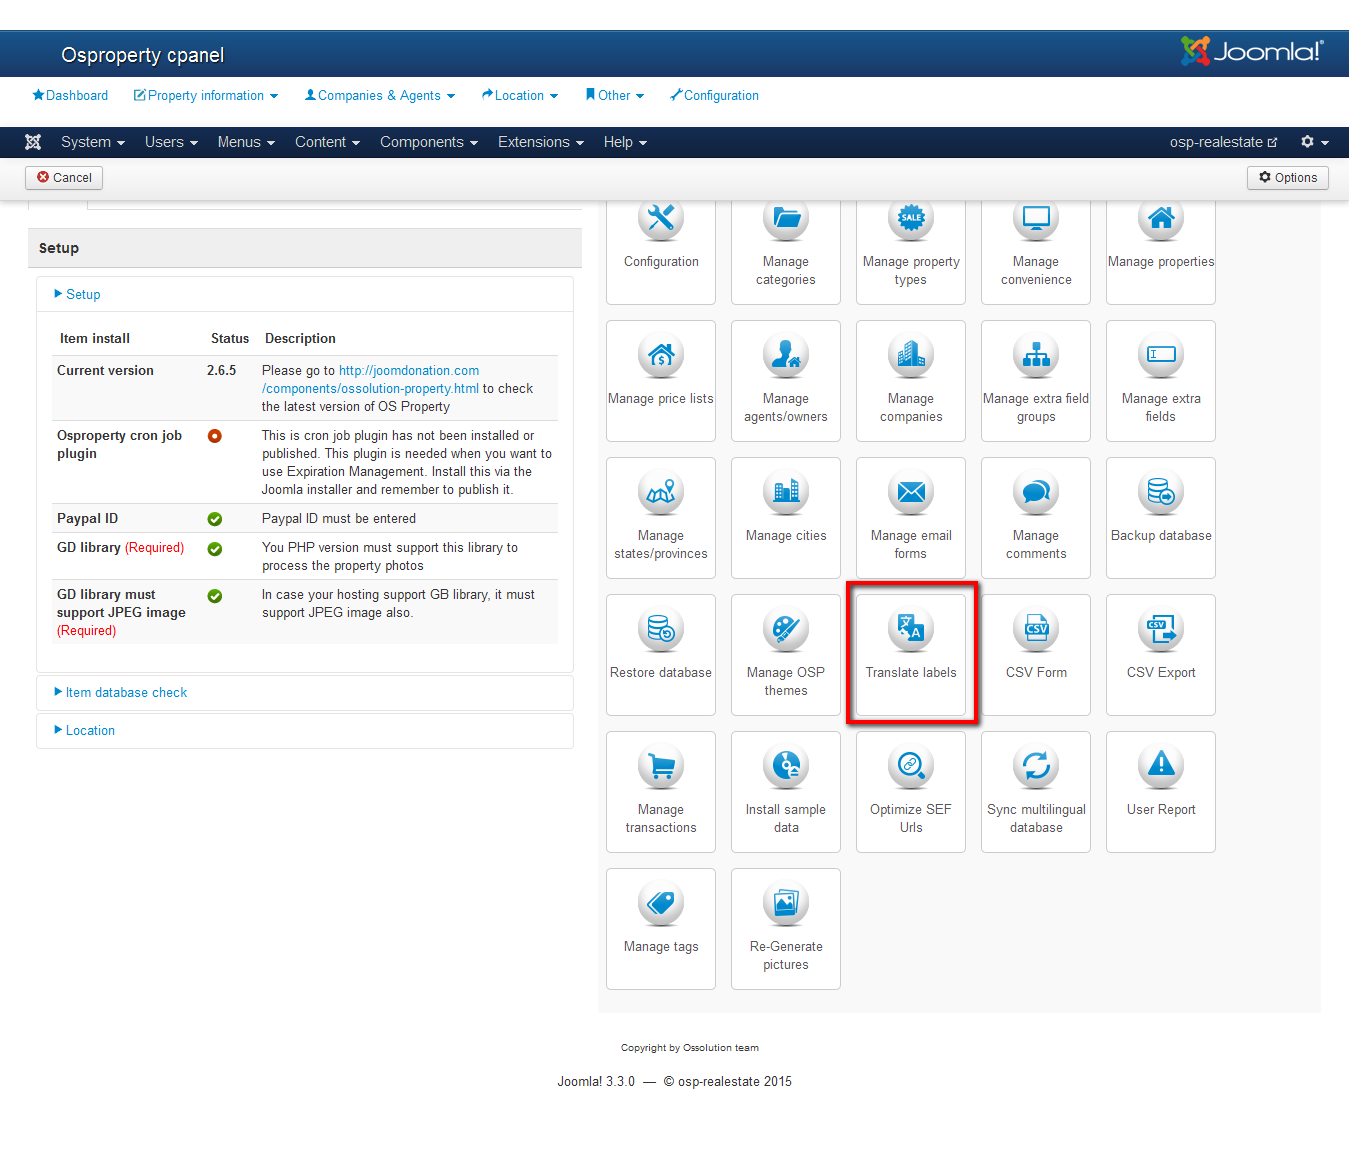Screen dimensions: 1349x1149
Task: Open Manage transactions cart icon
Action: pos(660,768)
